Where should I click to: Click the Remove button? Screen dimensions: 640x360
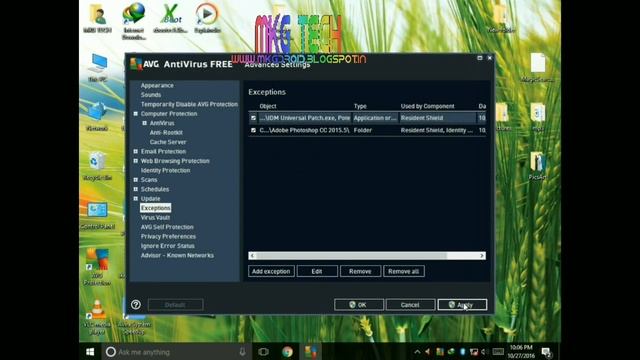360,271
